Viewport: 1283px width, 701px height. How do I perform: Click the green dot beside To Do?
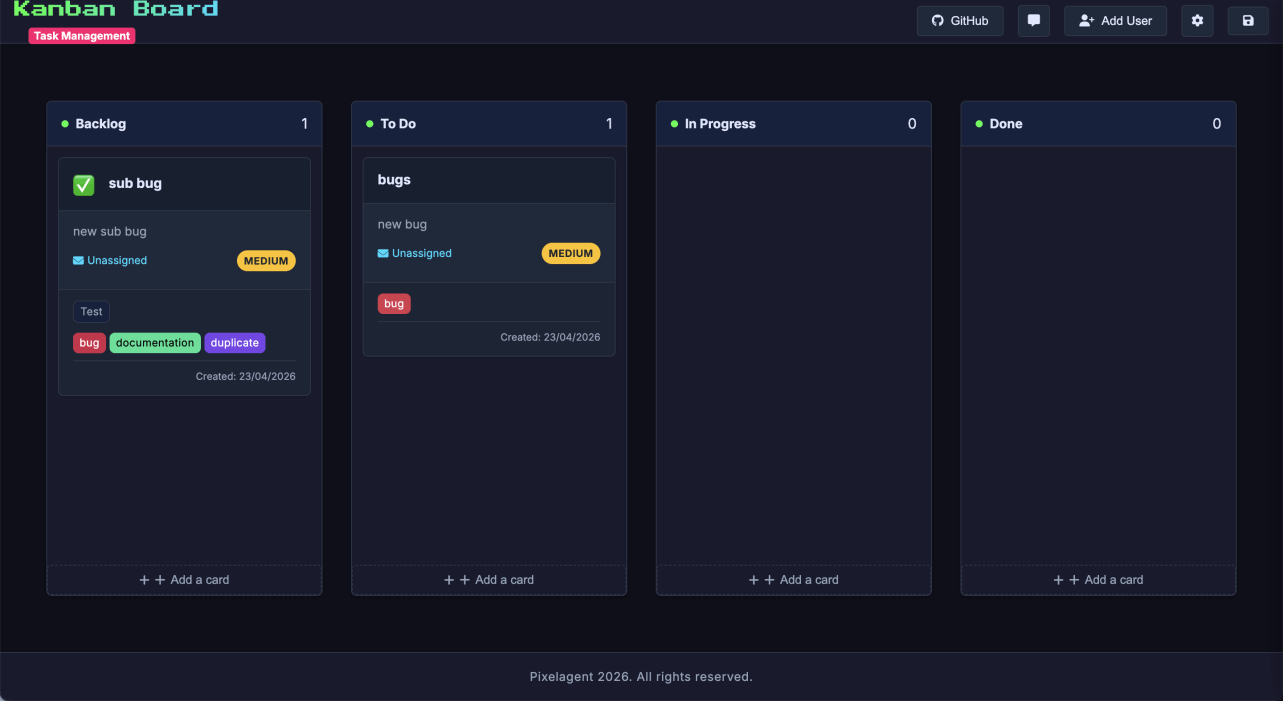click(370, 124)
